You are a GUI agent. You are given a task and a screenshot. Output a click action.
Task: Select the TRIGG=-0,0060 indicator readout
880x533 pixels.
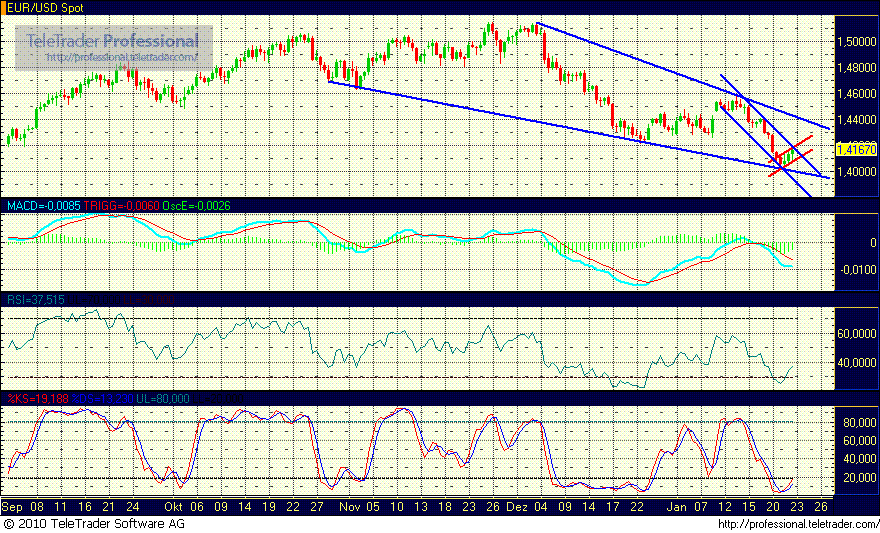(x=121, y=206)
